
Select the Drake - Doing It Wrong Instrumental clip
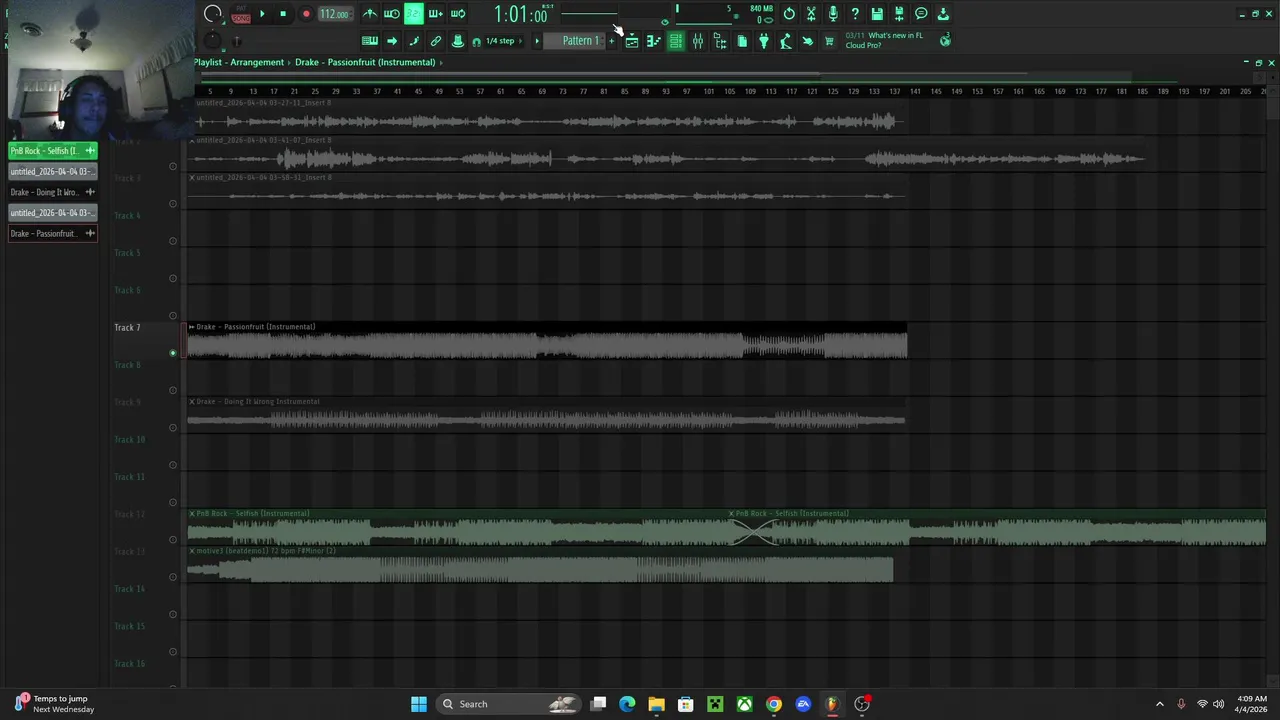tap(546, 415)
